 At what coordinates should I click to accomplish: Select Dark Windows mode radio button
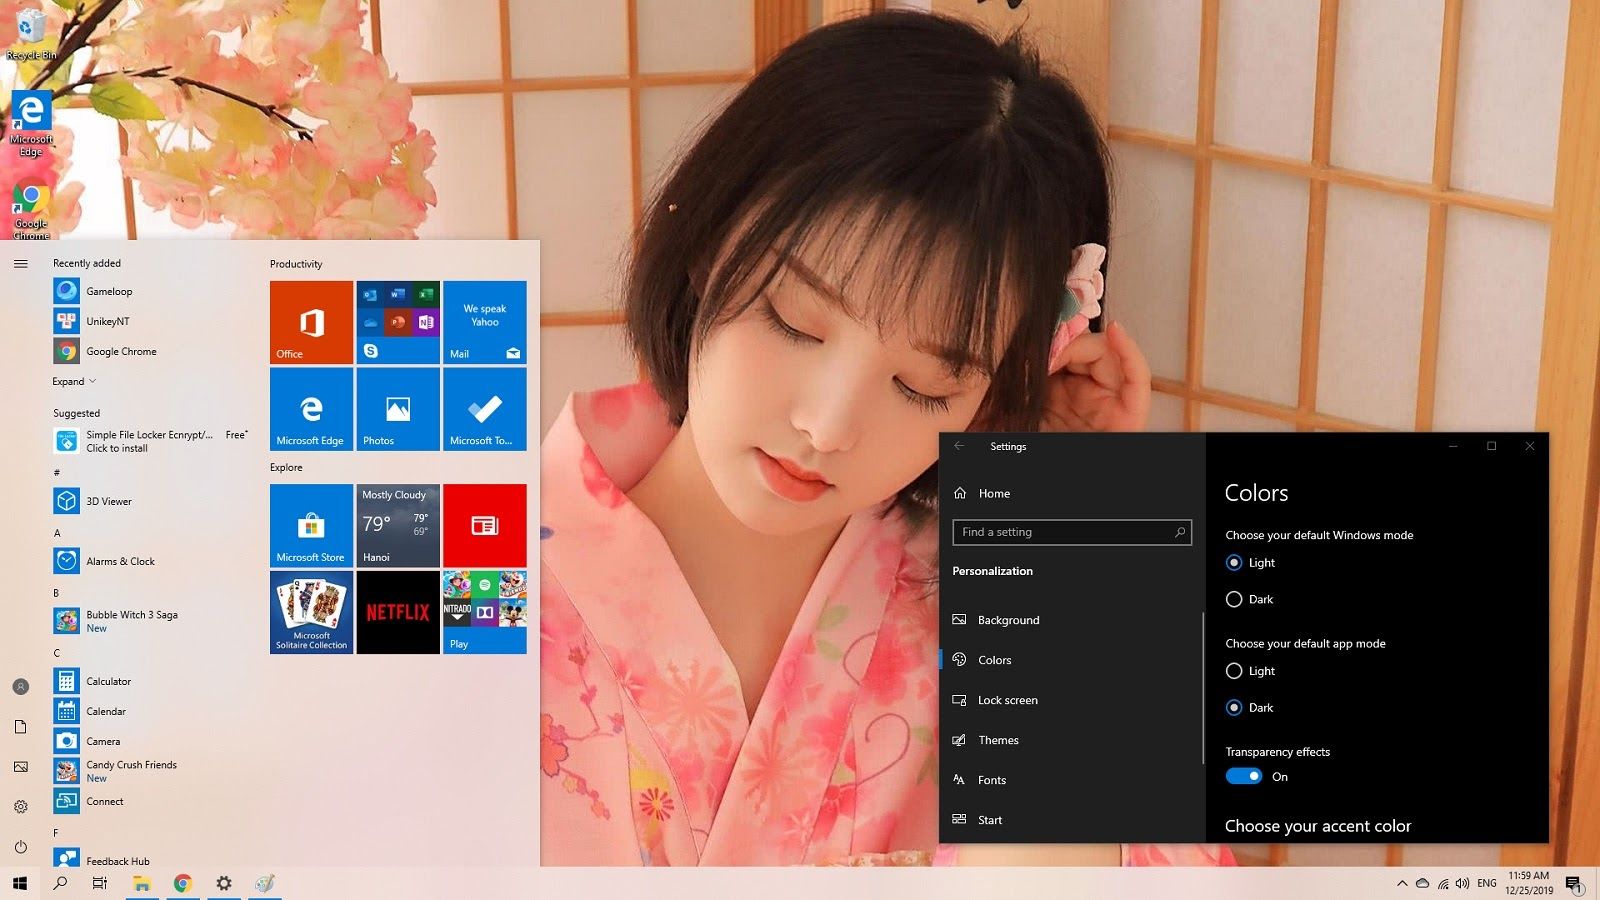(x=1234, y=599)
